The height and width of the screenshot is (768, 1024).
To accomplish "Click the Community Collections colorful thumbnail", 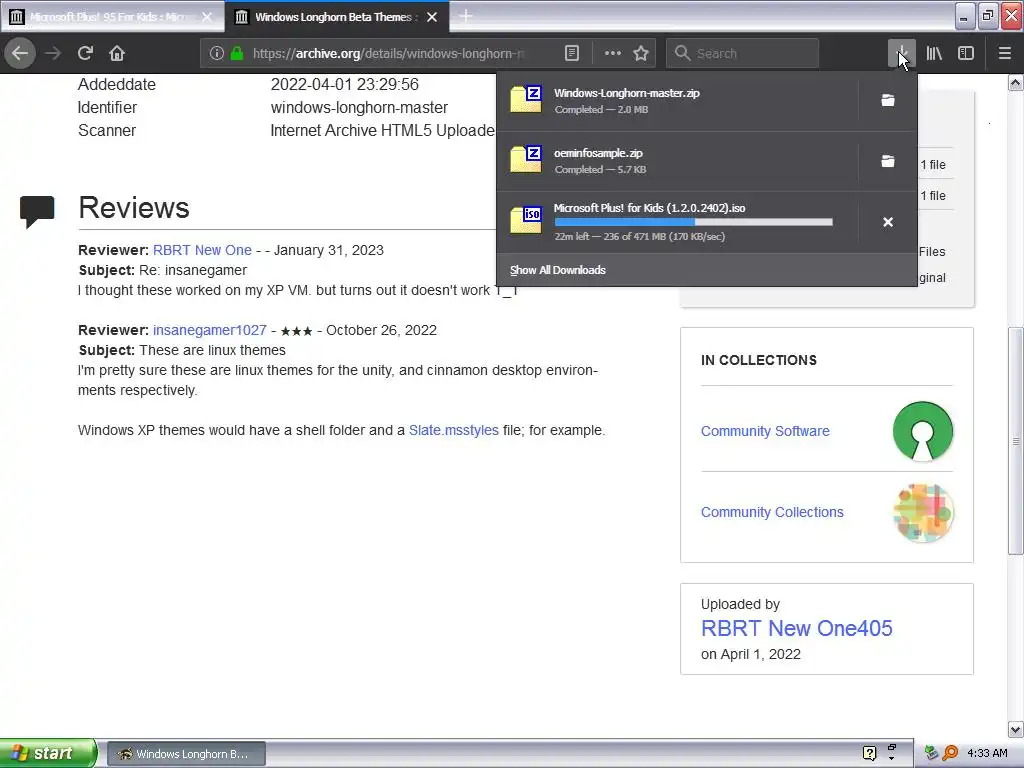I will click(x=922, y=513).
